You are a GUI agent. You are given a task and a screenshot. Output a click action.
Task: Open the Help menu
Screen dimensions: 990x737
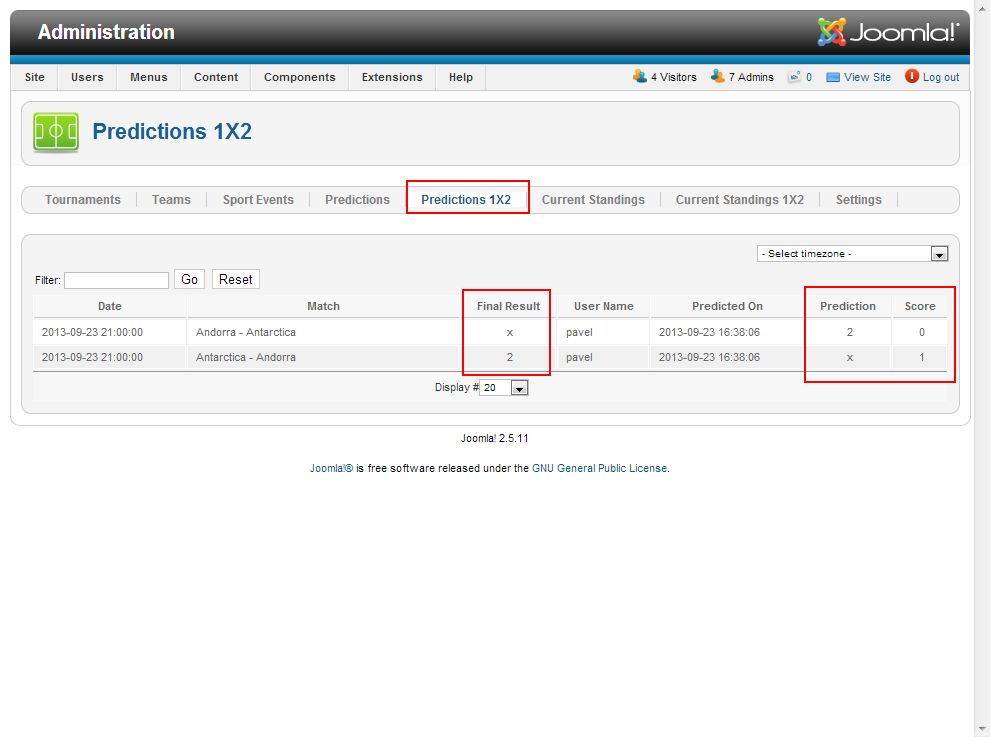(x=461, y=77)
